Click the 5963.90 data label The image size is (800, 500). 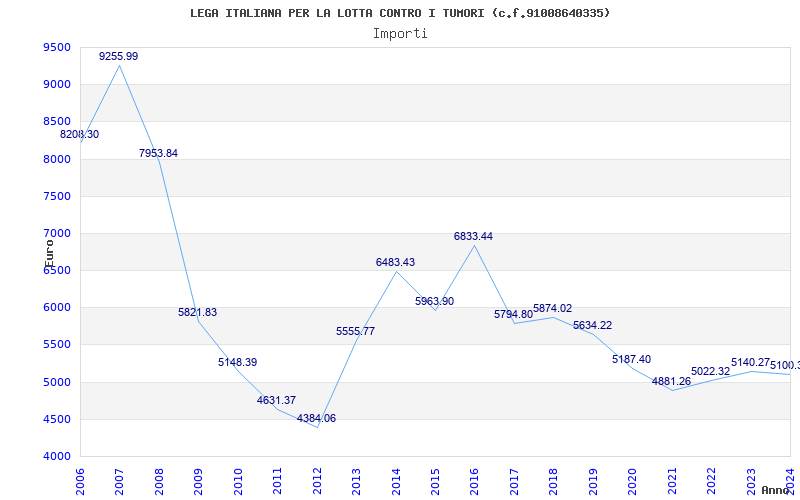coord(434,301)
